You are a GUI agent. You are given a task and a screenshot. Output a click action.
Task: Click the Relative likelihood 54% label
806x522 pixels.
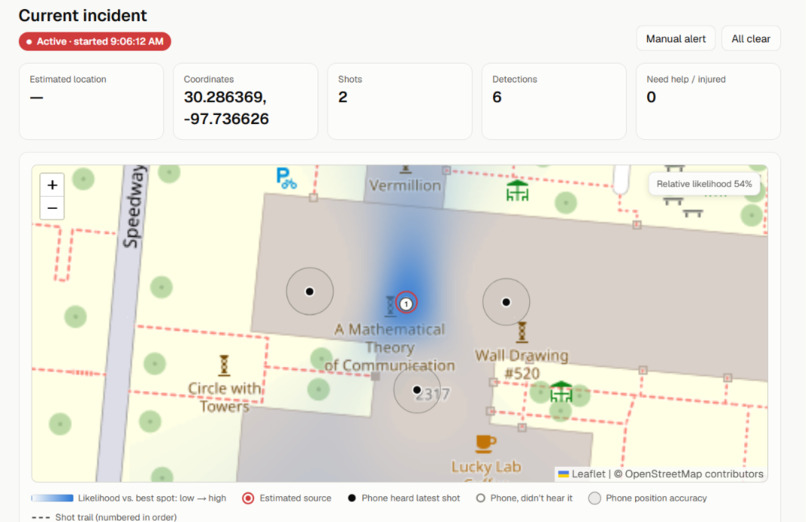(704, 184)
